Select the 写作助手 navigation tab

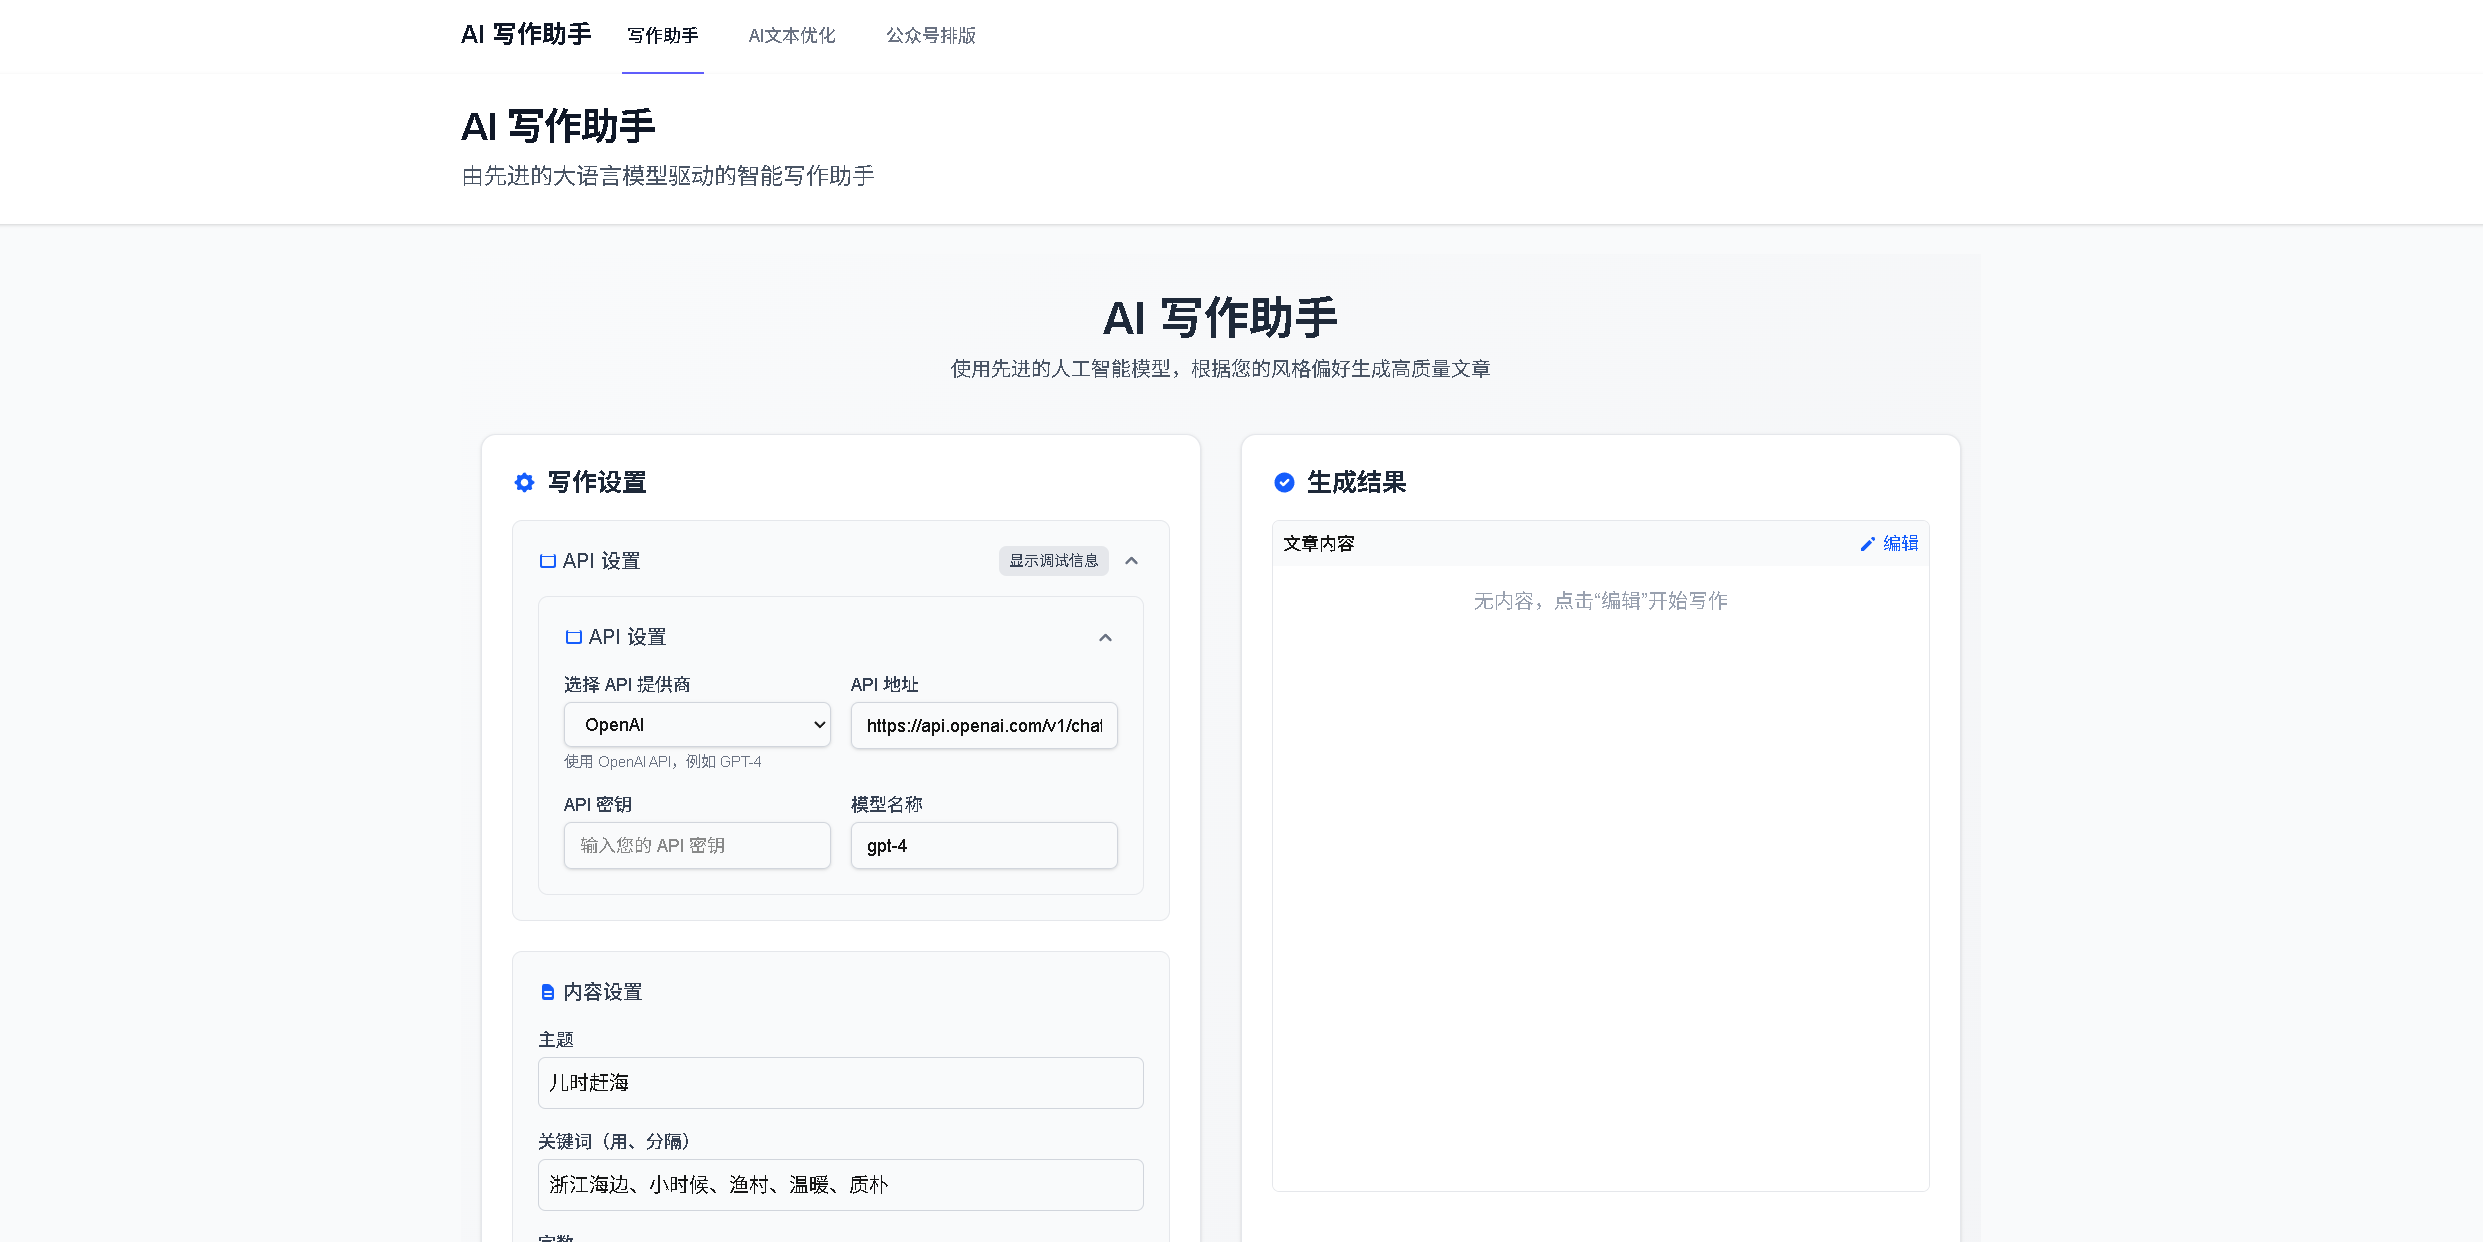coord(662,36)
